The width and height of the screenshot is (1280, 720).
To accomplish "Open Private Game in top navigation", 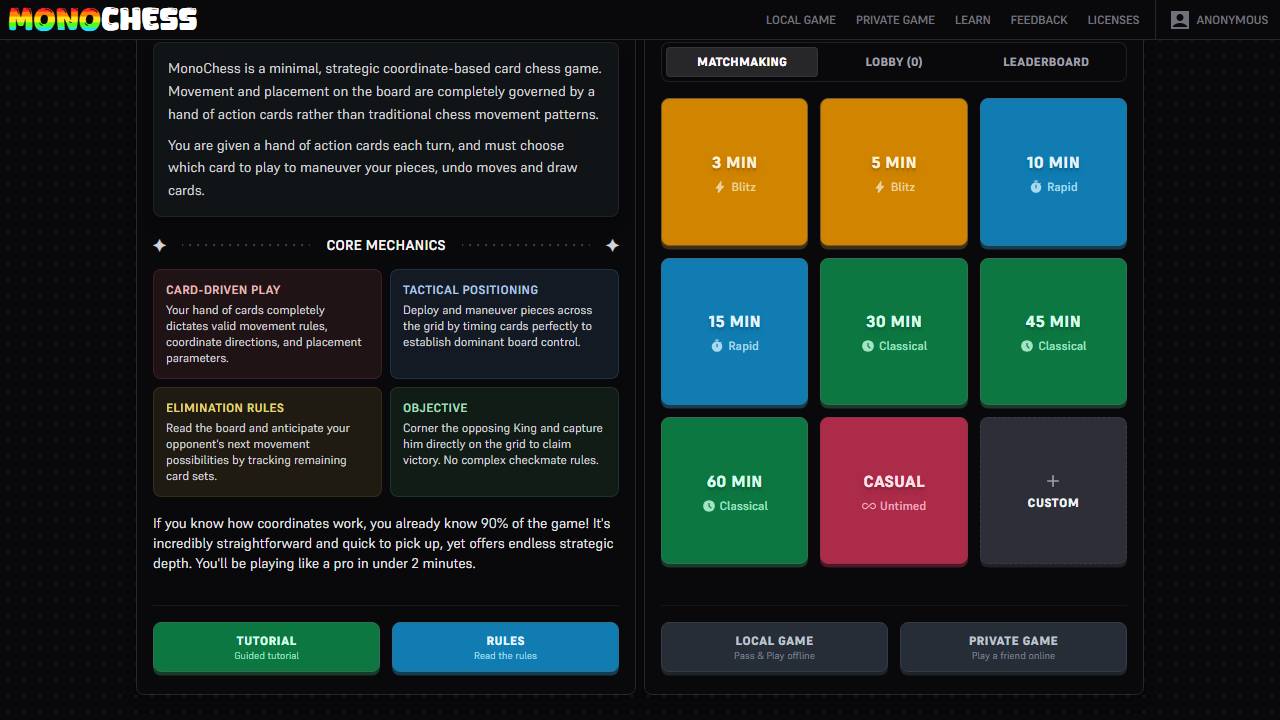I will [895, 20].
